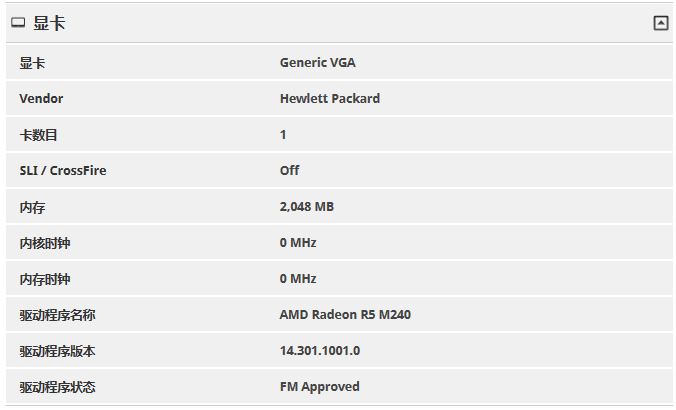Select the Generic VGA value
The width and height of the screenshot is (676, 410).
tap(318, 63)
